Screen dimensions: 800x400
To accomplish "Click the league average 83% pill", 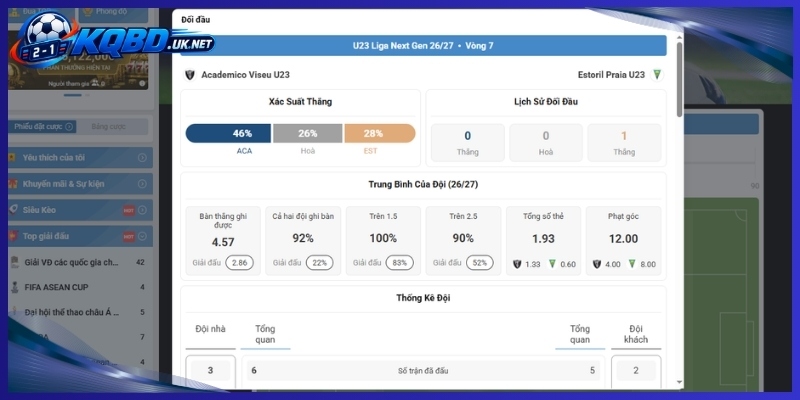I will (399, 263).
